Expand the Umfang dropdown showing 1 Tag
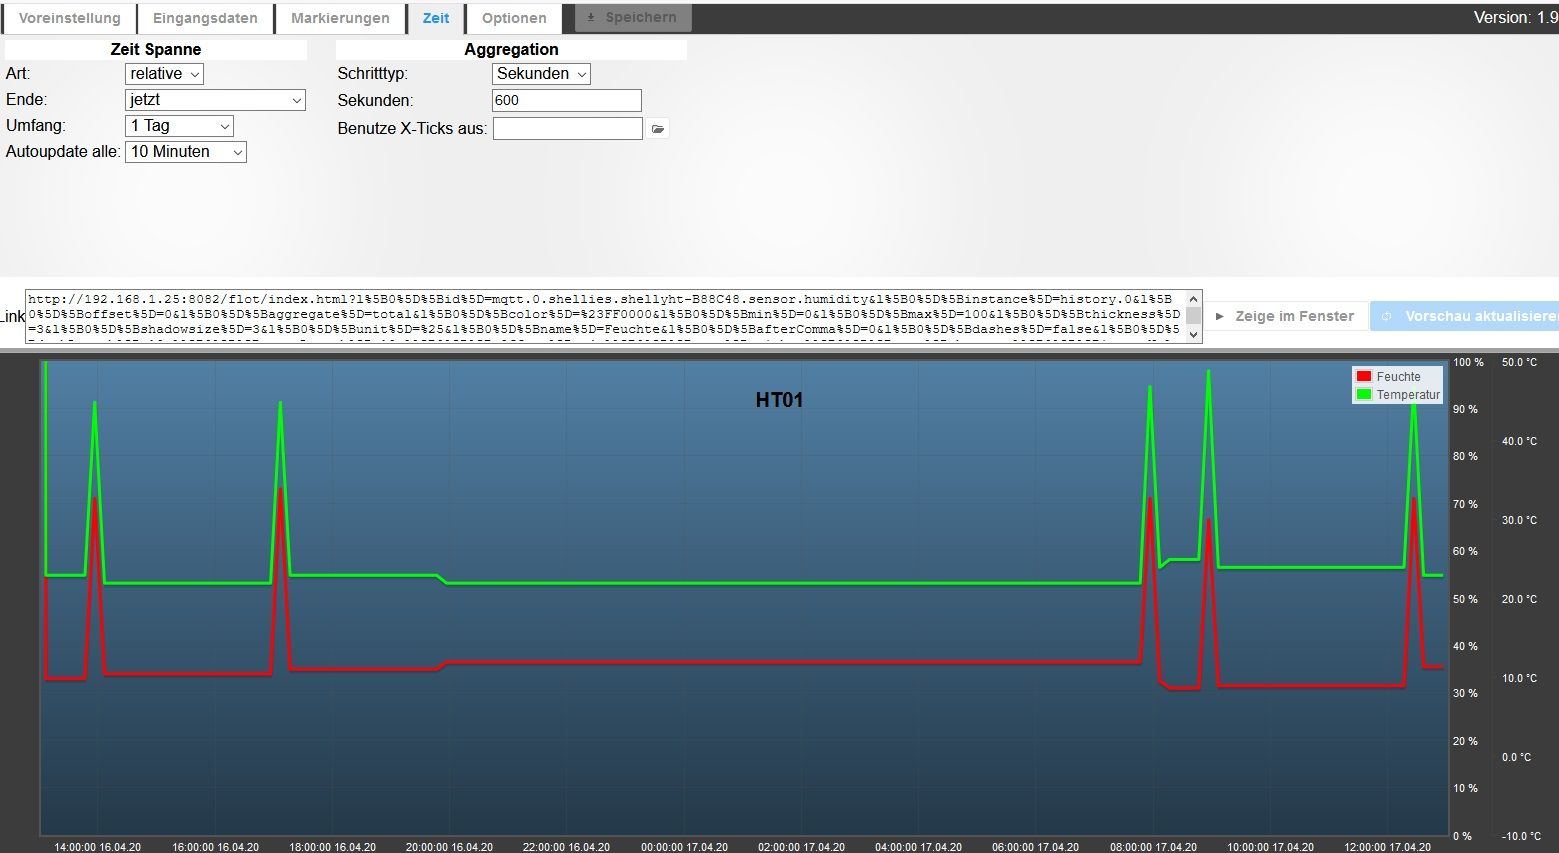 tap(180, 126)
